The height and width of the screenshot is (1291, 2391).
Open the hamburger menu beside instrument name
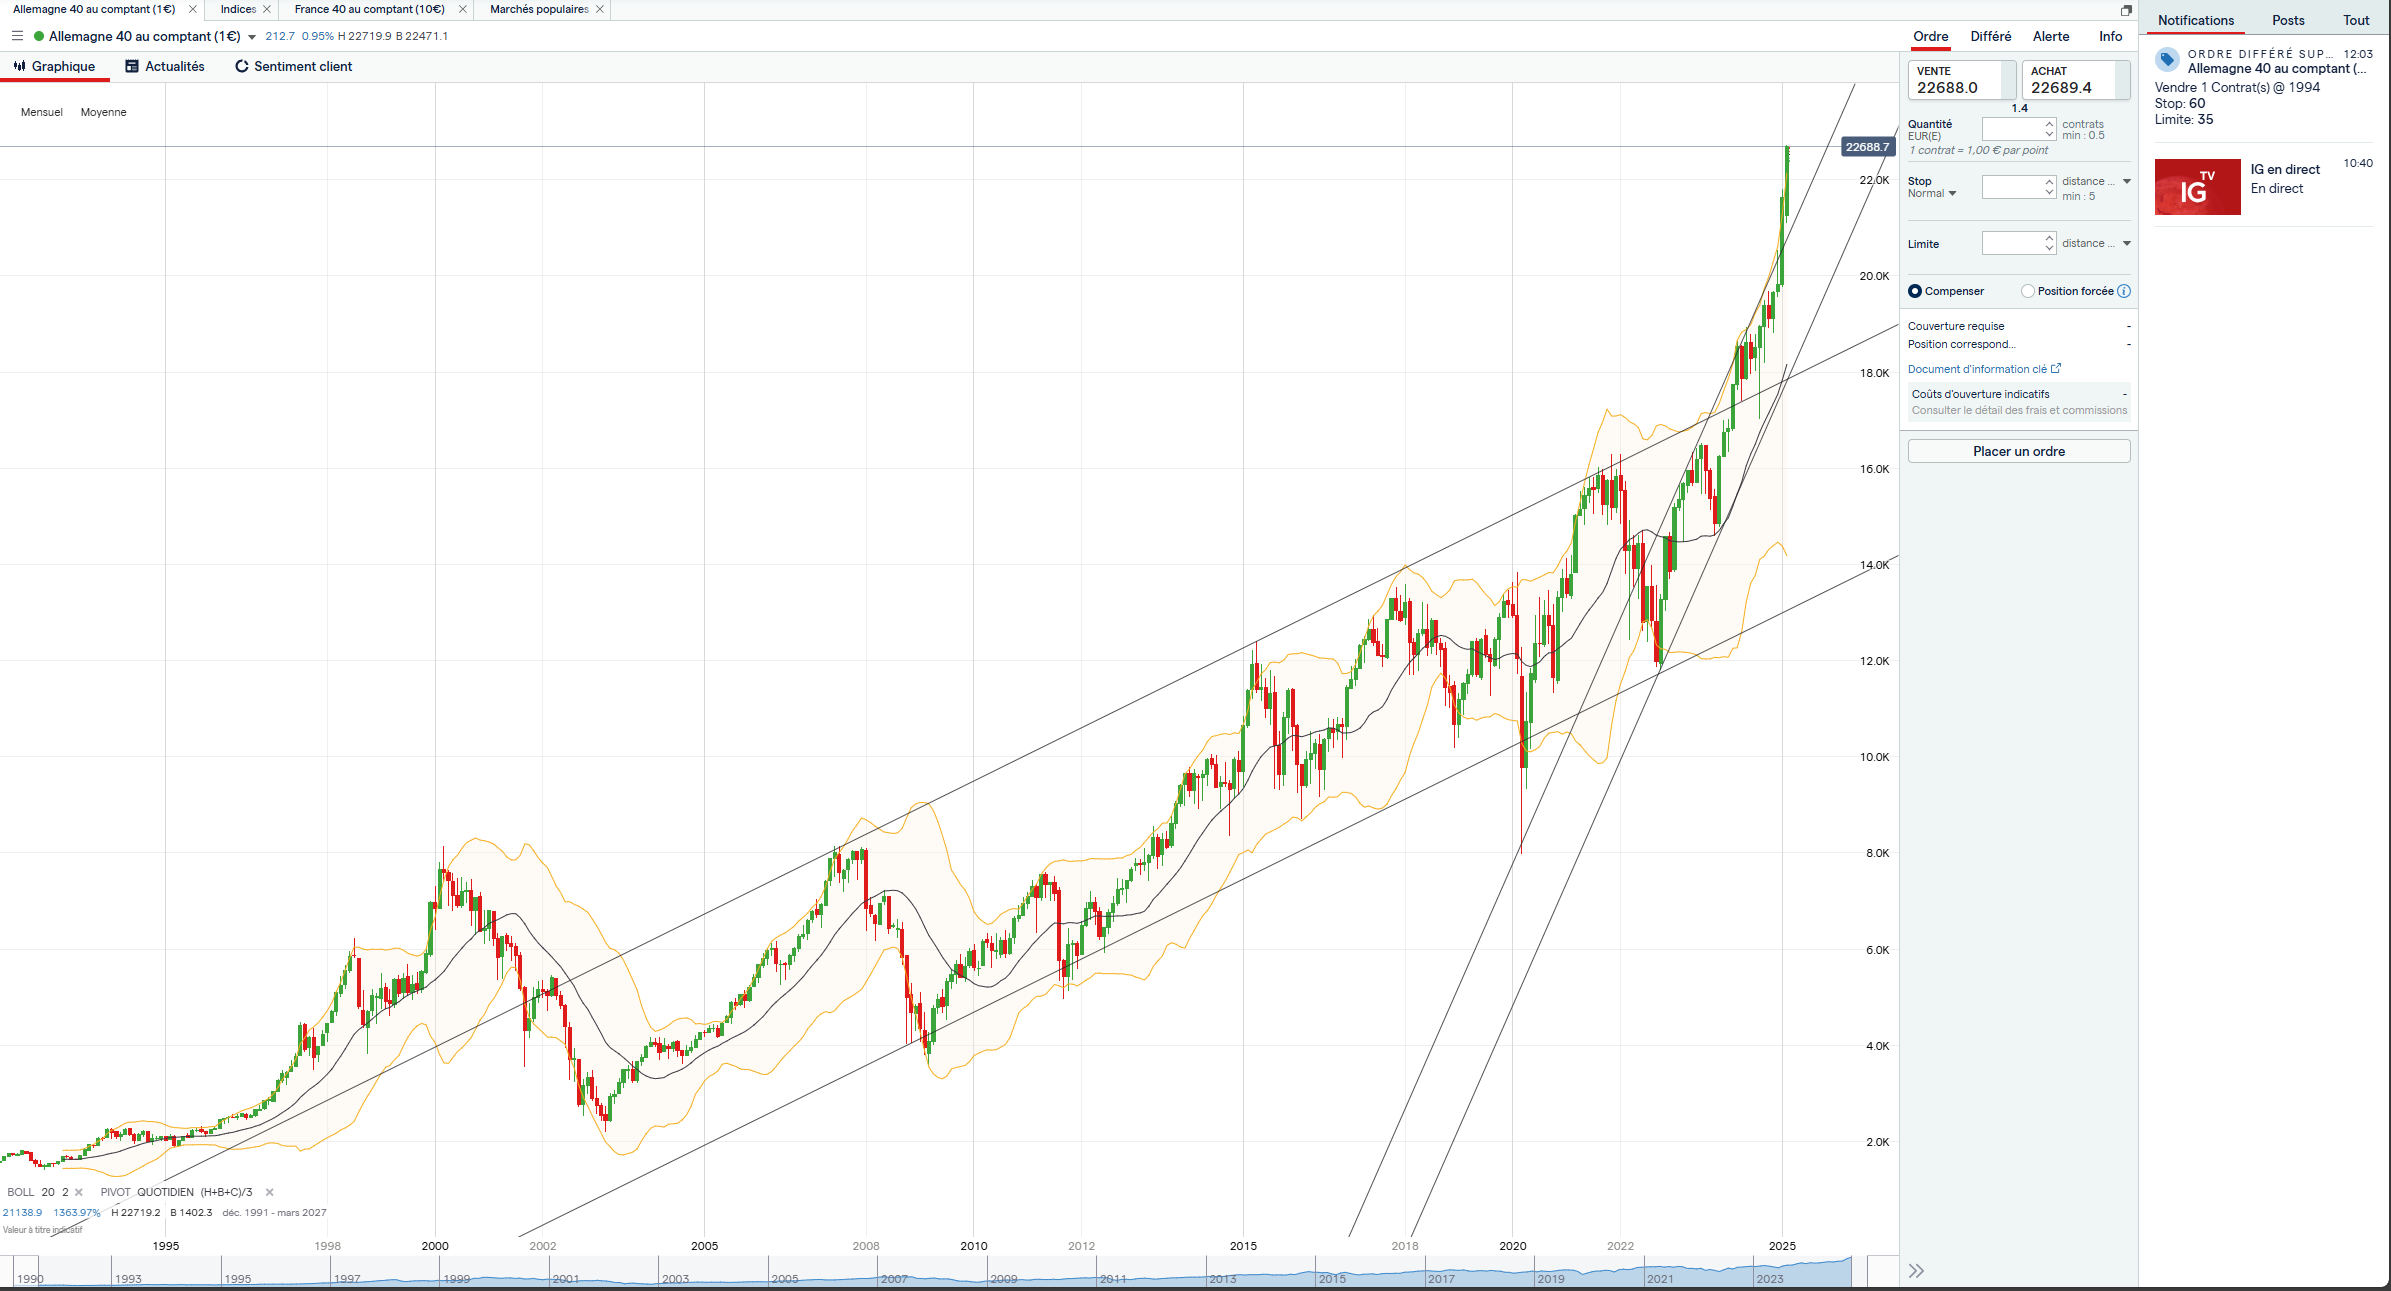[17, 36]
